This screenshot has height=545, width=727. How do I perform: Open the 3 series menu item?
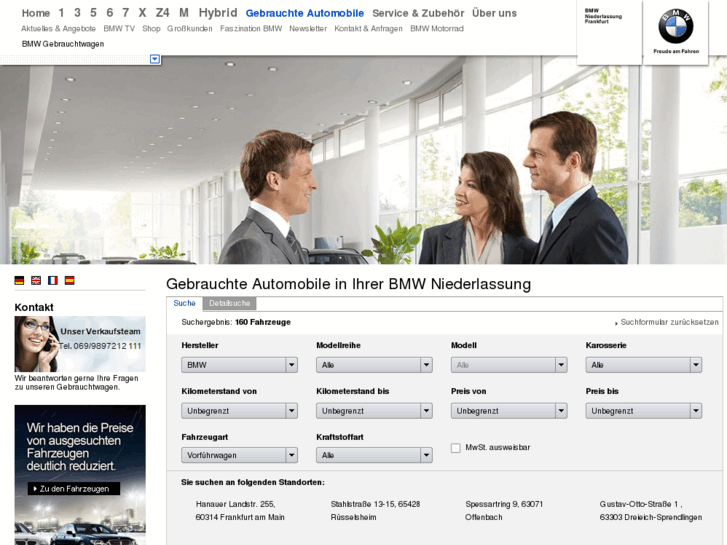[x=77, y=13]
